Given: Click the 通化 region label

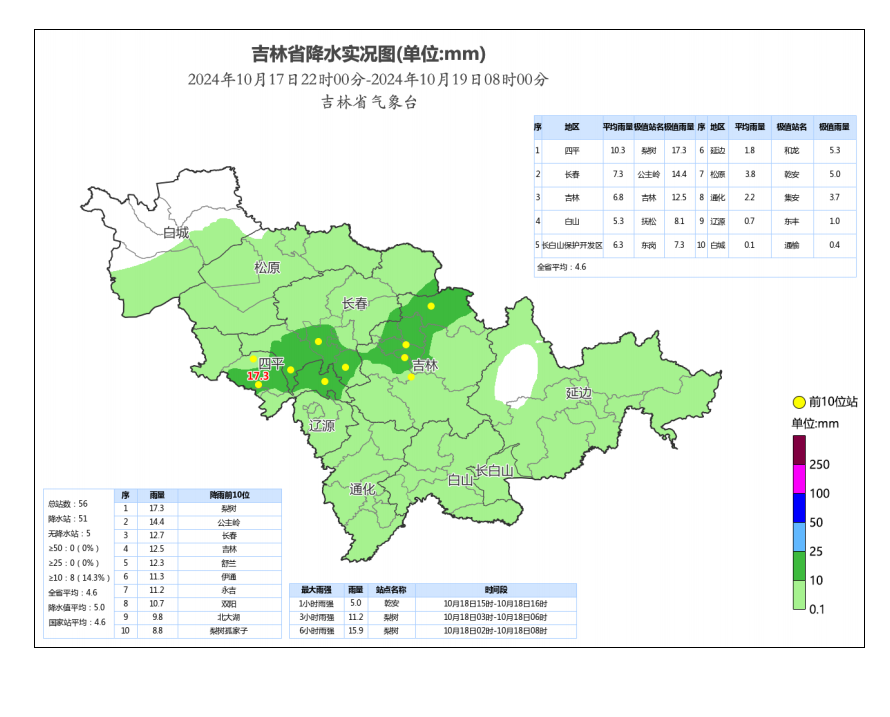Looking at the screenshot, I should 361,488.
